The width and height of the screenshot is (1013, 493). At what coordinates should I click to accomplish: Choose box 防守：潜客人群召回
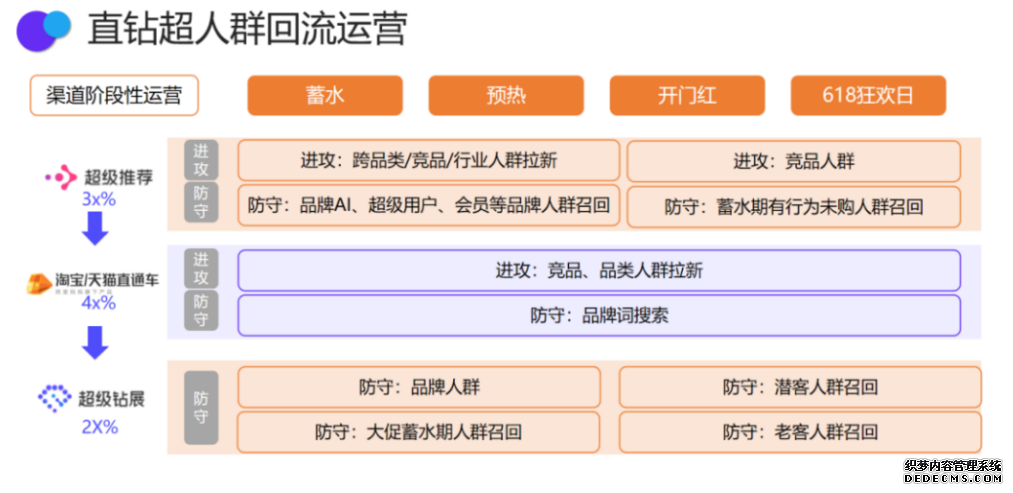800,387
